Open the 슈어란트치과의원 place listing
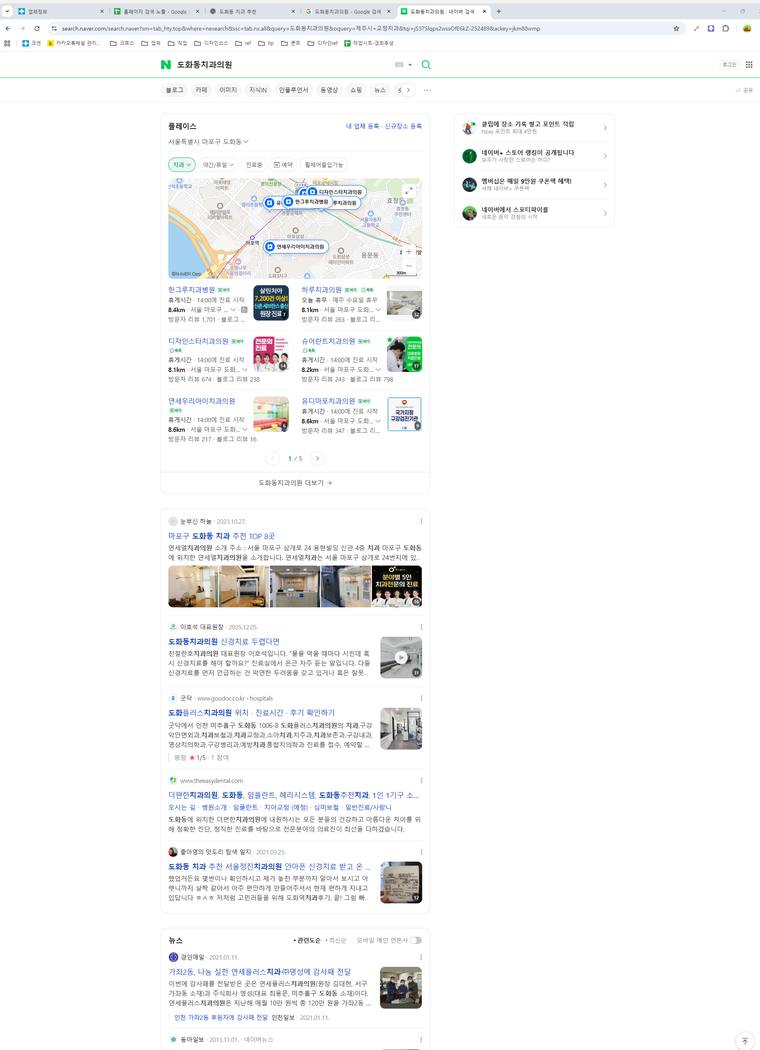The image size is (760, 1050). (328, 341)
